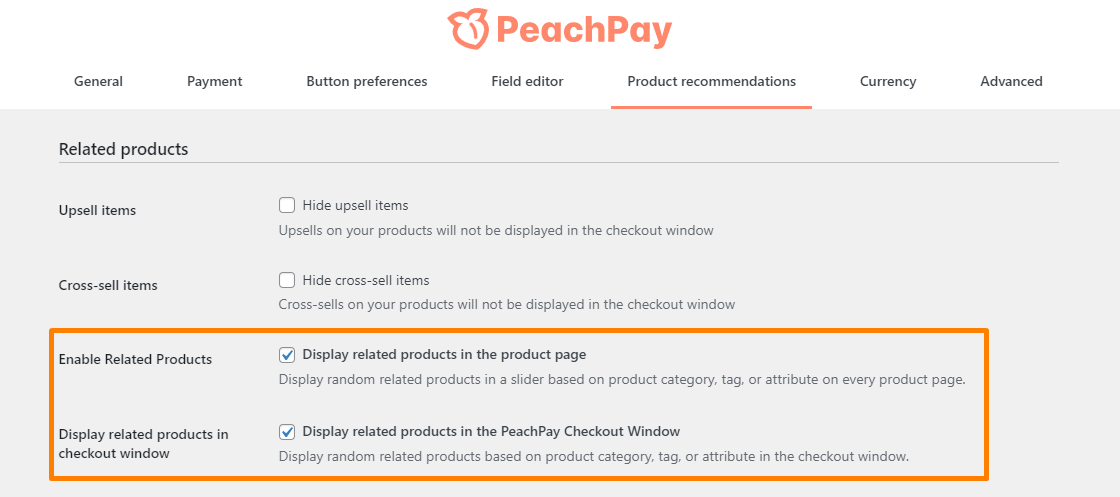Screen dimensions: 1120x497
Task: Click the PeachPay peach logo icon
Action: [x=469, y=29]
